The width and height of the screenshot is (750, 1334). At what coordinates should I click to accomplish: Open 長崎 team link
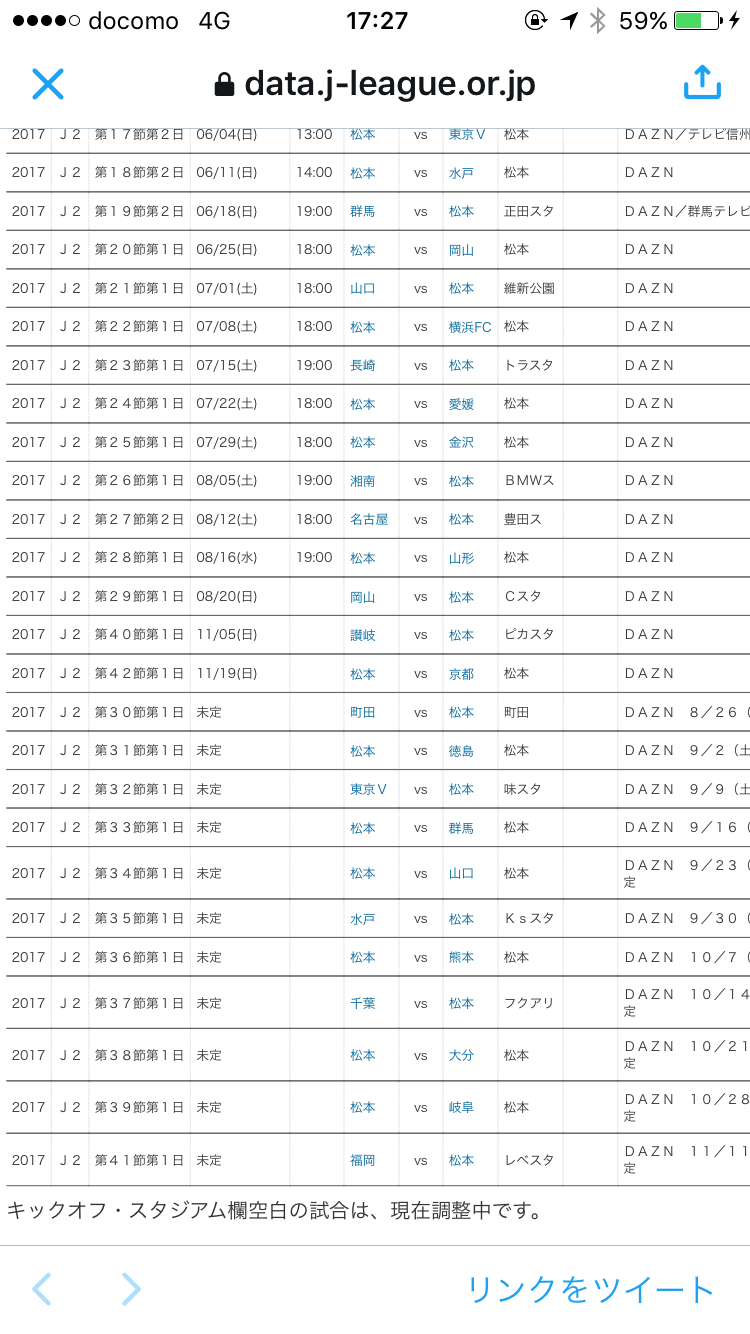(363, 366)
